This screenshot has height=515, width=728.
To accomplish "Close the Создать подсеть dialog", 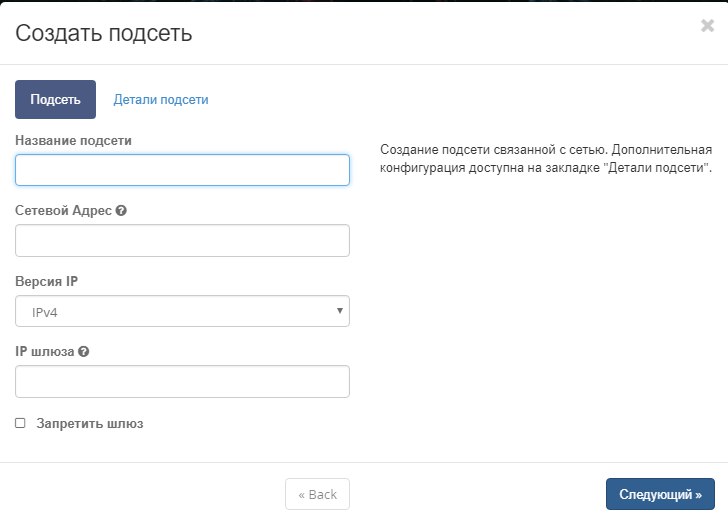I will 707,26.
